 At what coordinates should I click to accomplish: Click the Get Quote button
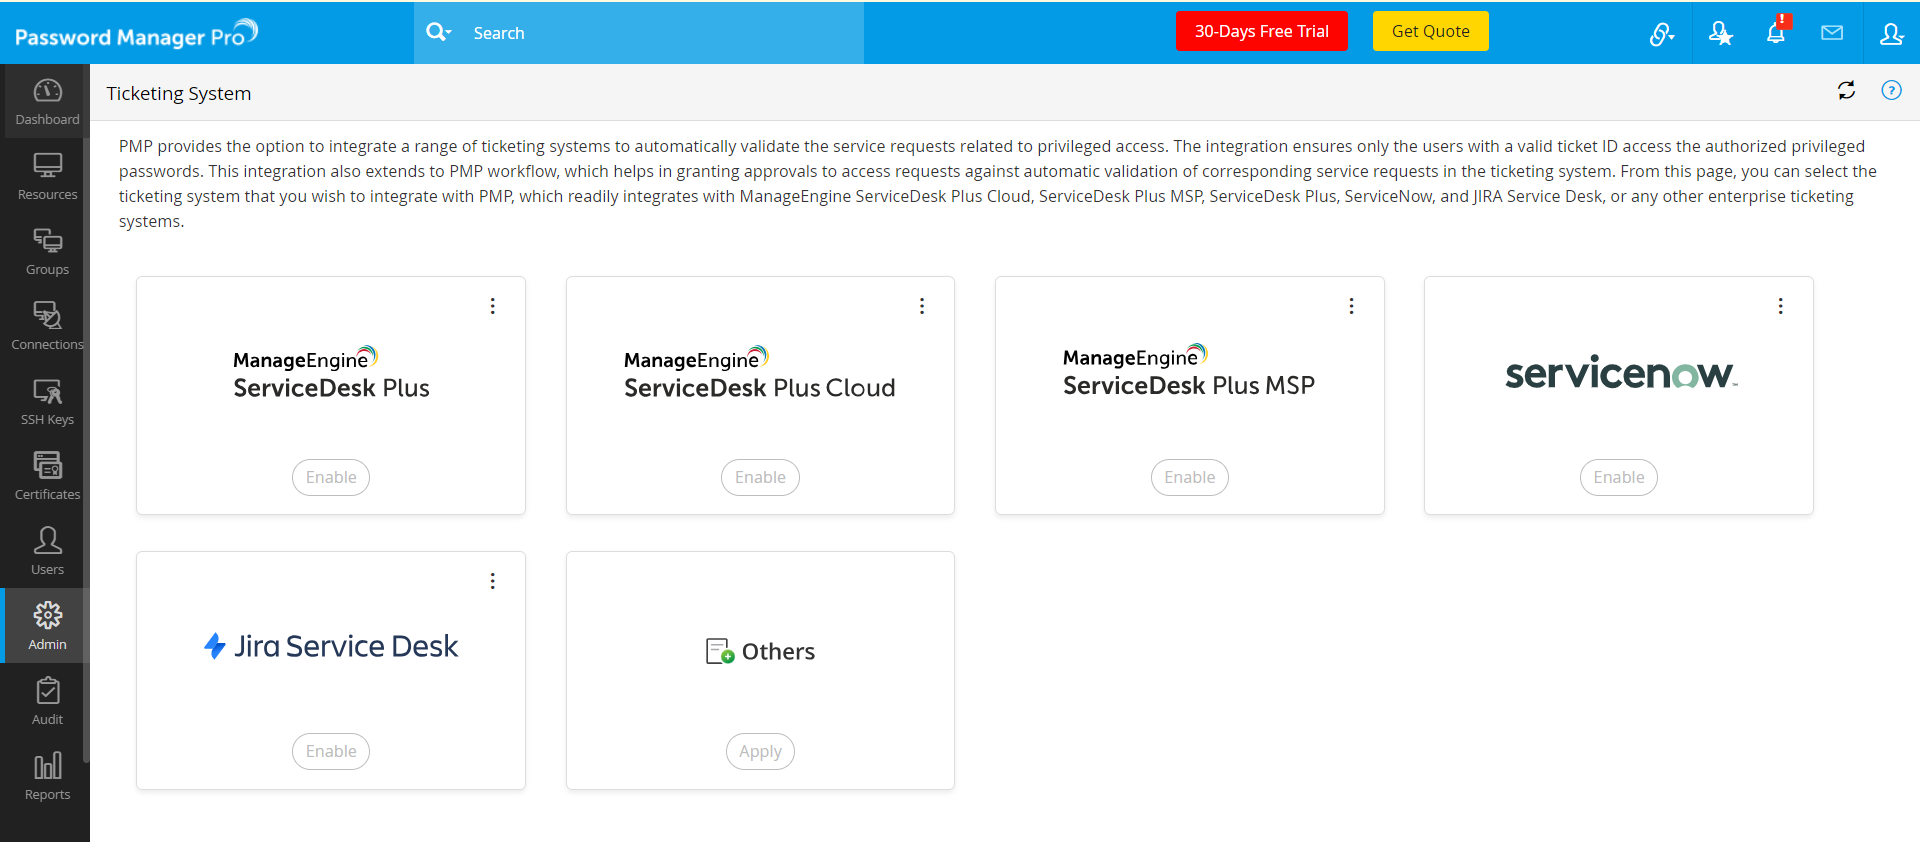(x=1430, y=31)
